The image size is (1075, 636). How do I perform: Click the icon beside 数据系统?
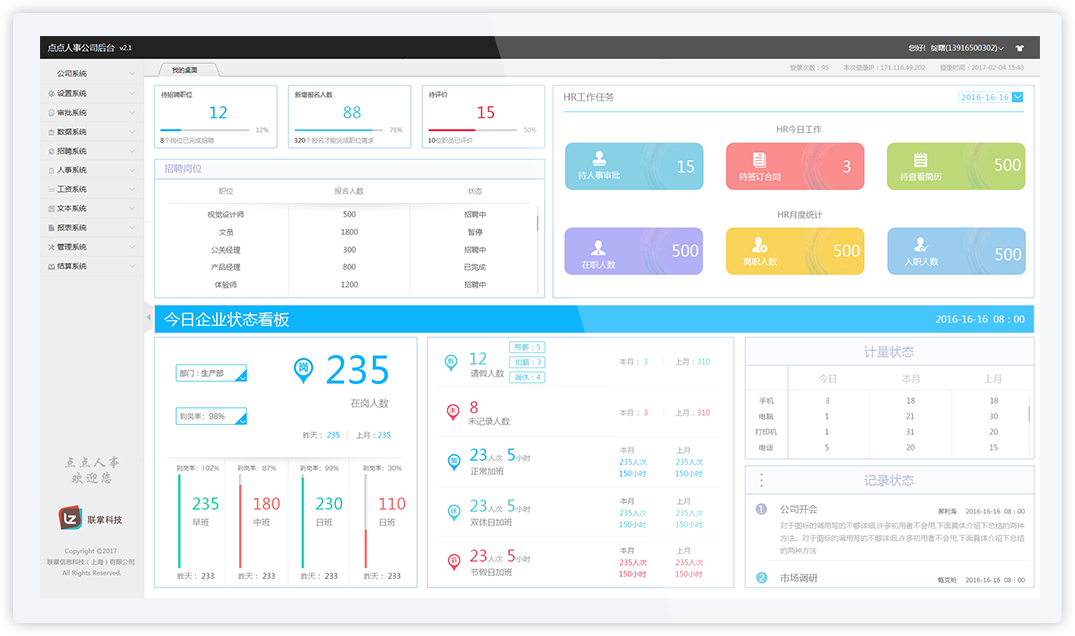[x=51, y=132]
